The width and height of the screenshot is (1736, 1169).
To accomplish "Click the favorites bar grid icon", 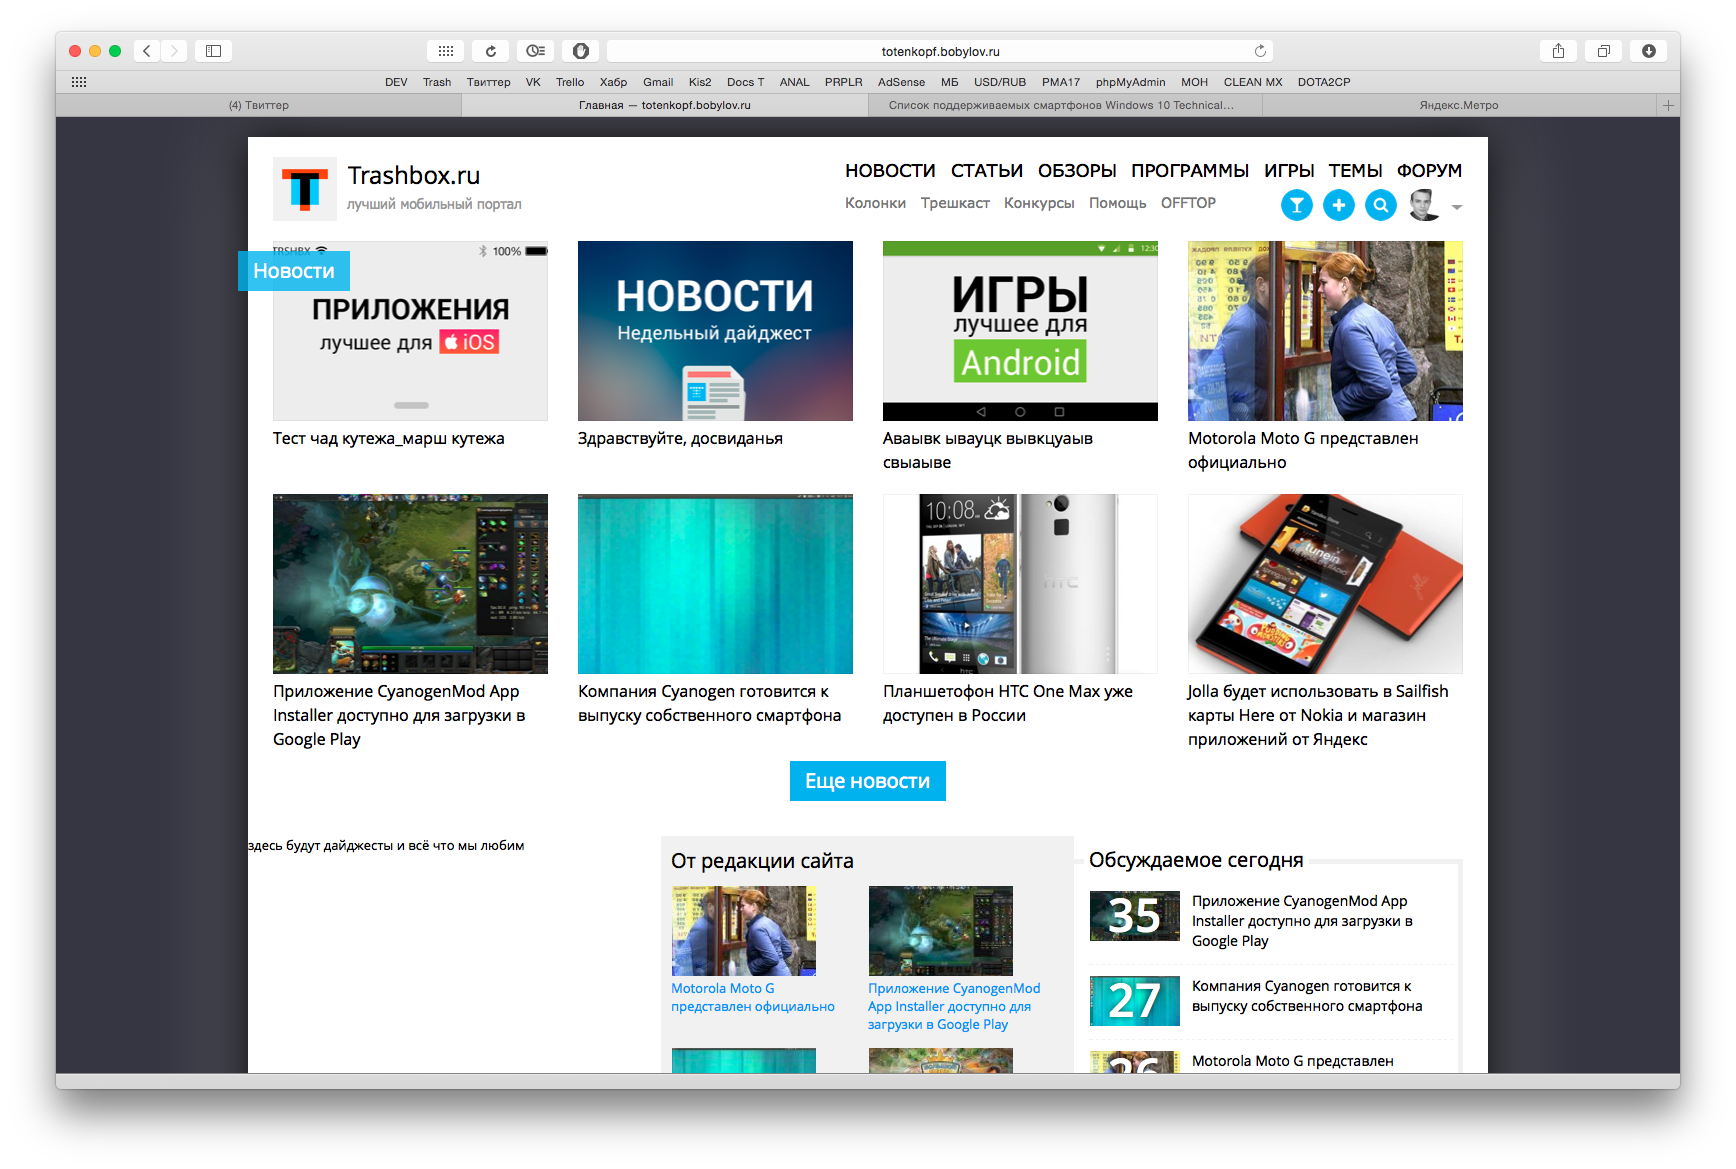I will (79, 82).
